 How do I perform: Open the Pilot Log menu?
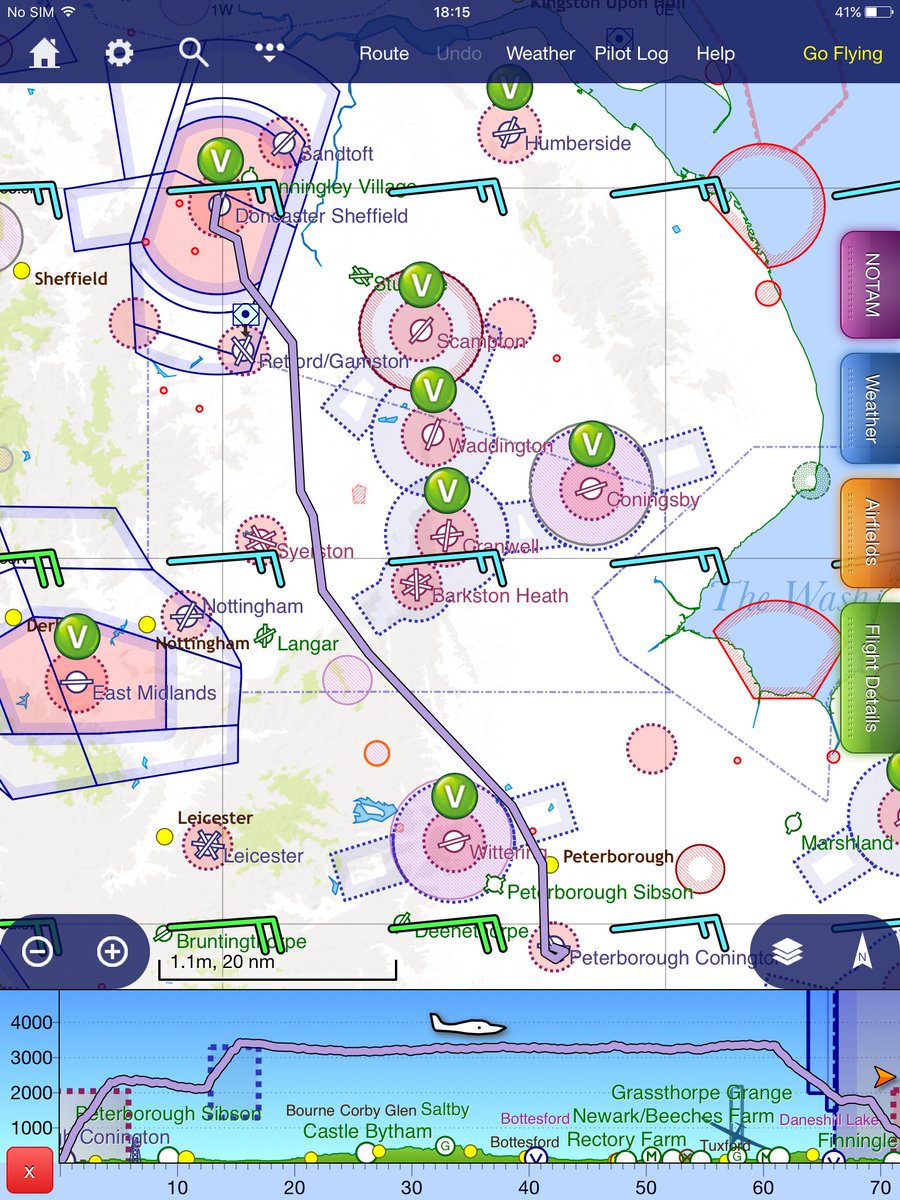click(631, 53)
